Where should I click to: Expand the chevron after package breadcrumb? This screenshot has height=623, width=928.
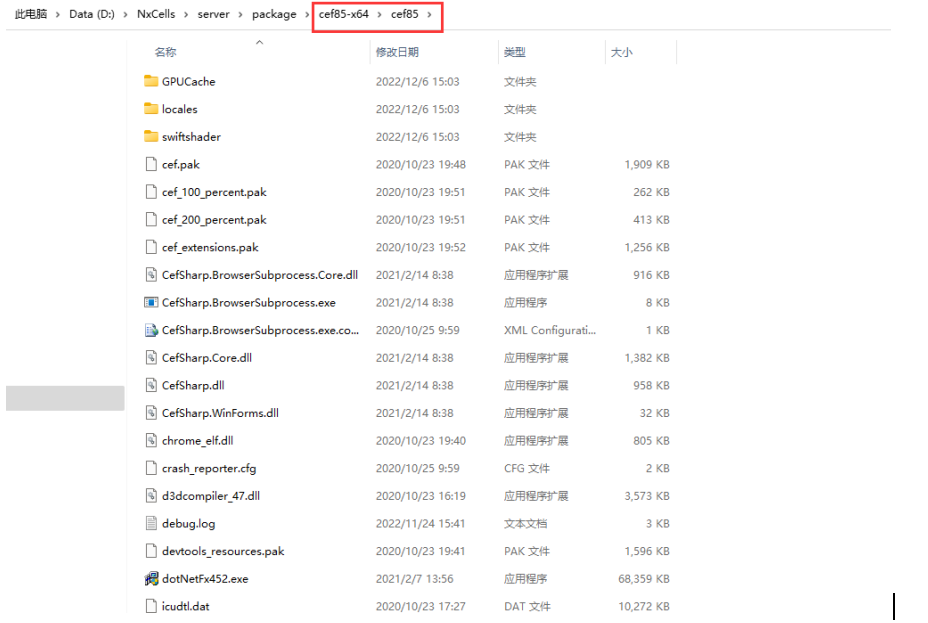point(305,15)
